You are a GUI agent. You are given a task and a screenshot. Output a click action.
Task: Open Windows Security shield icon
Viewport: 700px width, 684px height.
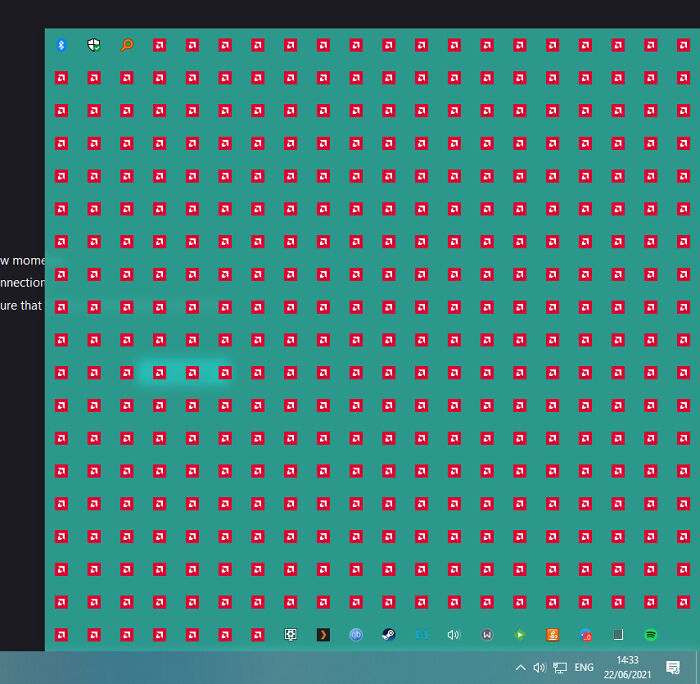(x=94, y=45)
